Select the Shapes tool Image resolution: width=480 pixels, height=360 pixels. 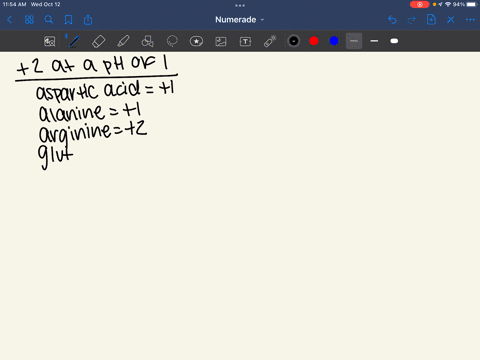tap(147, 41)
